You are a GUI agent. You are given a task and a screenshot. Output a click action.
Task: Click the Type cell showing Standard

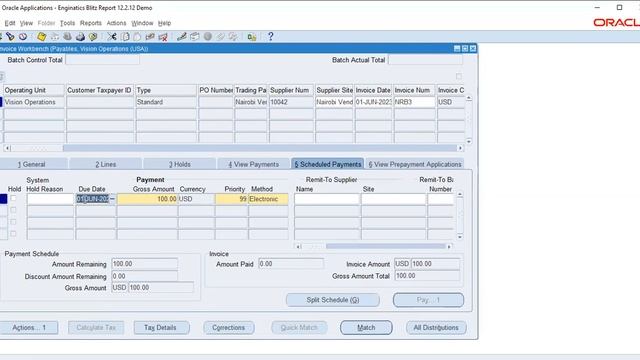166,102
